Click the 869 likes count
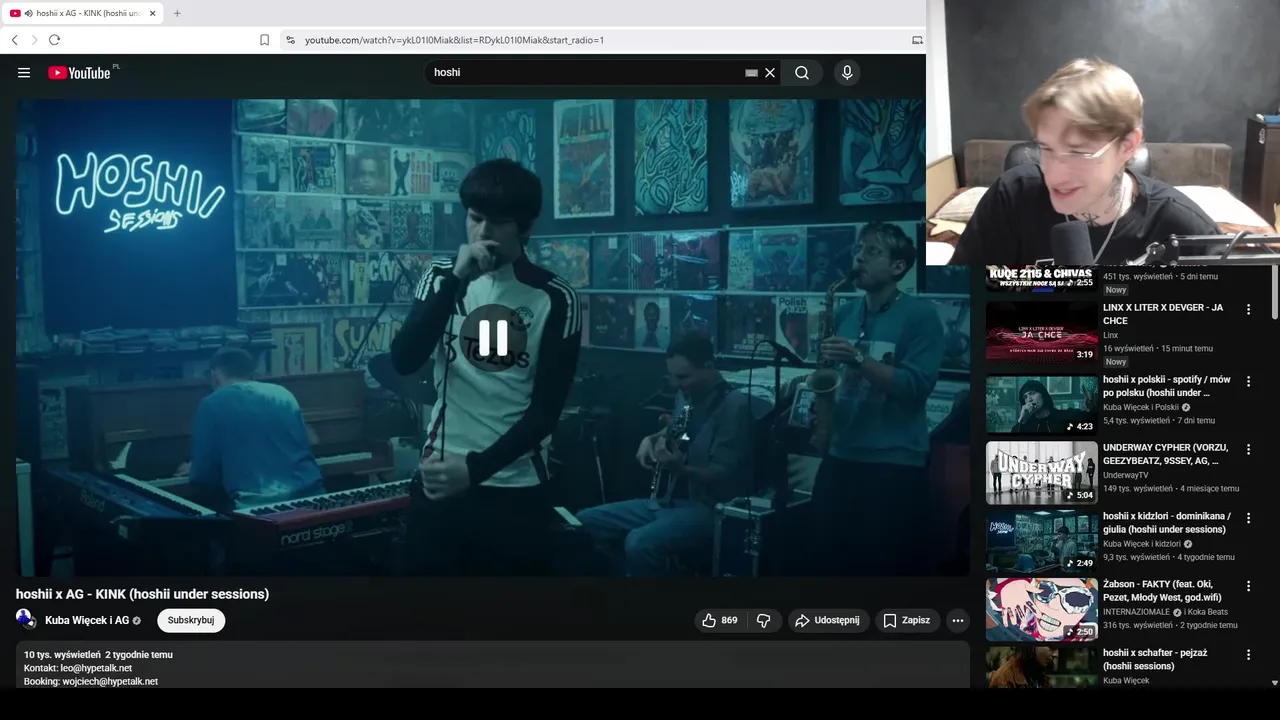Viewport: 1280px width, 720px height. coord(729,621)
